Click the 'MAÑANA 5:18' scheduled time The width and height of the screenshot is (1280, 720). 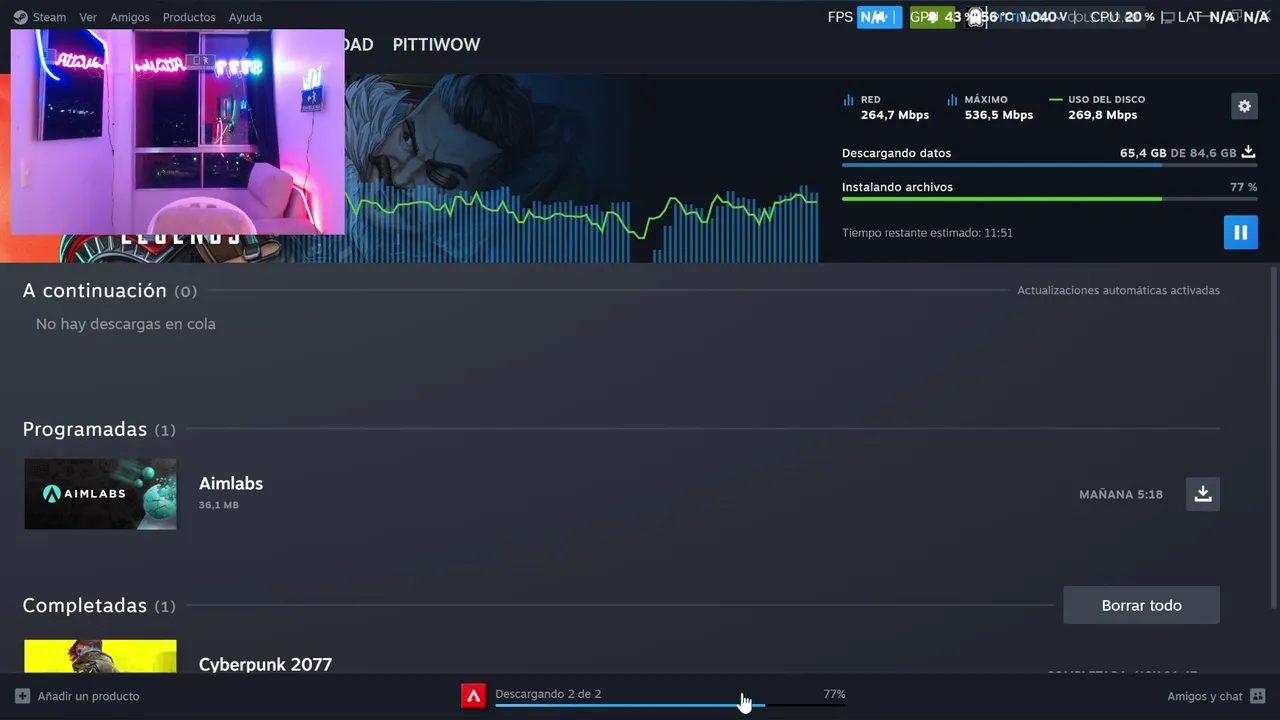coord(1121,494)
